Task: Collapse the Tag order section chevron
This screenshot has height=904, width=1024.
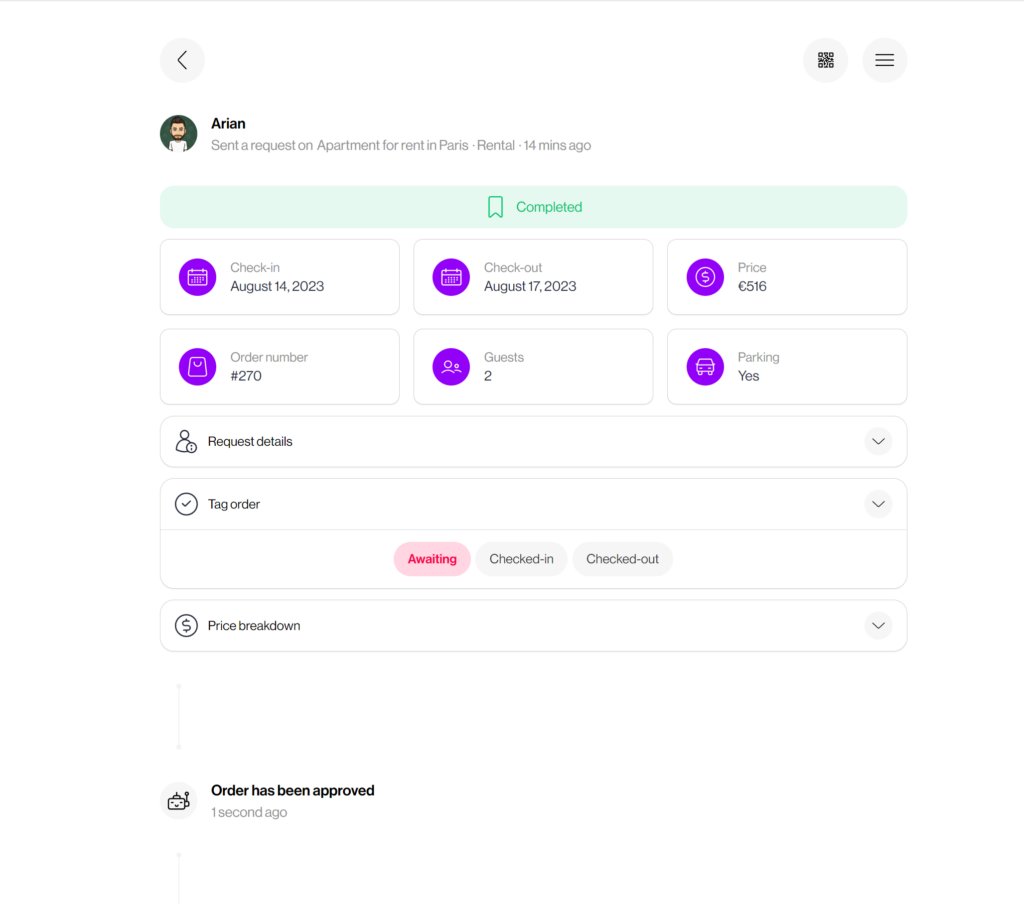Action: coord(878,504)
